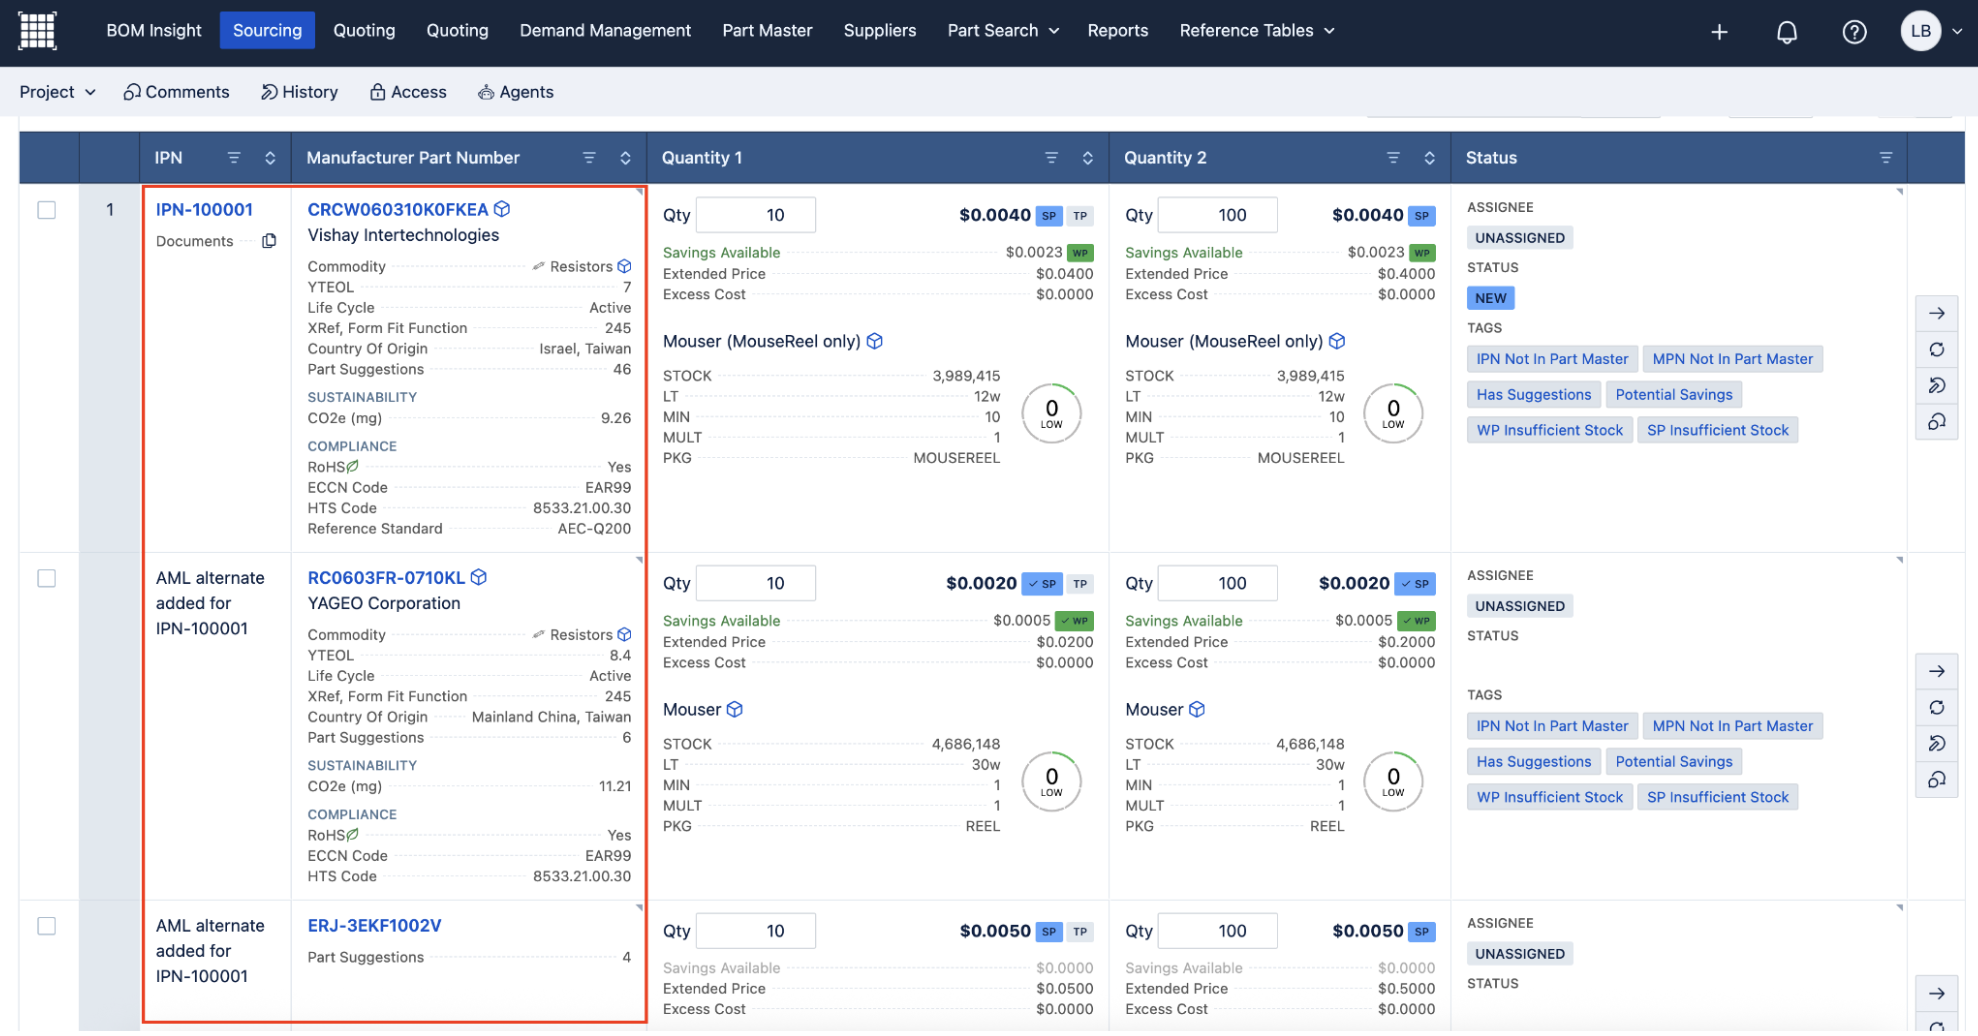Expand the Reference Tables menu
The width and height of the screenshot is (1978, 1036).
coord(1256,31)
